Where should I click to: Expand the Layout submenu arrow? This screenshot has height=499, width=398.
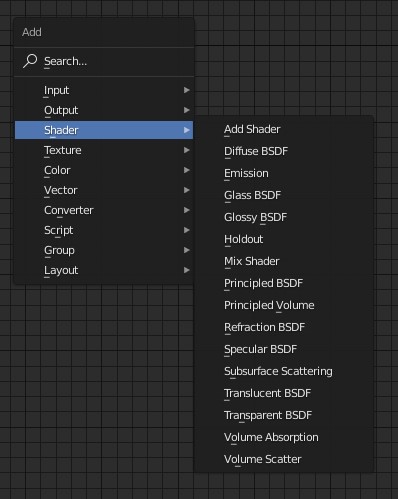(187, 270)
